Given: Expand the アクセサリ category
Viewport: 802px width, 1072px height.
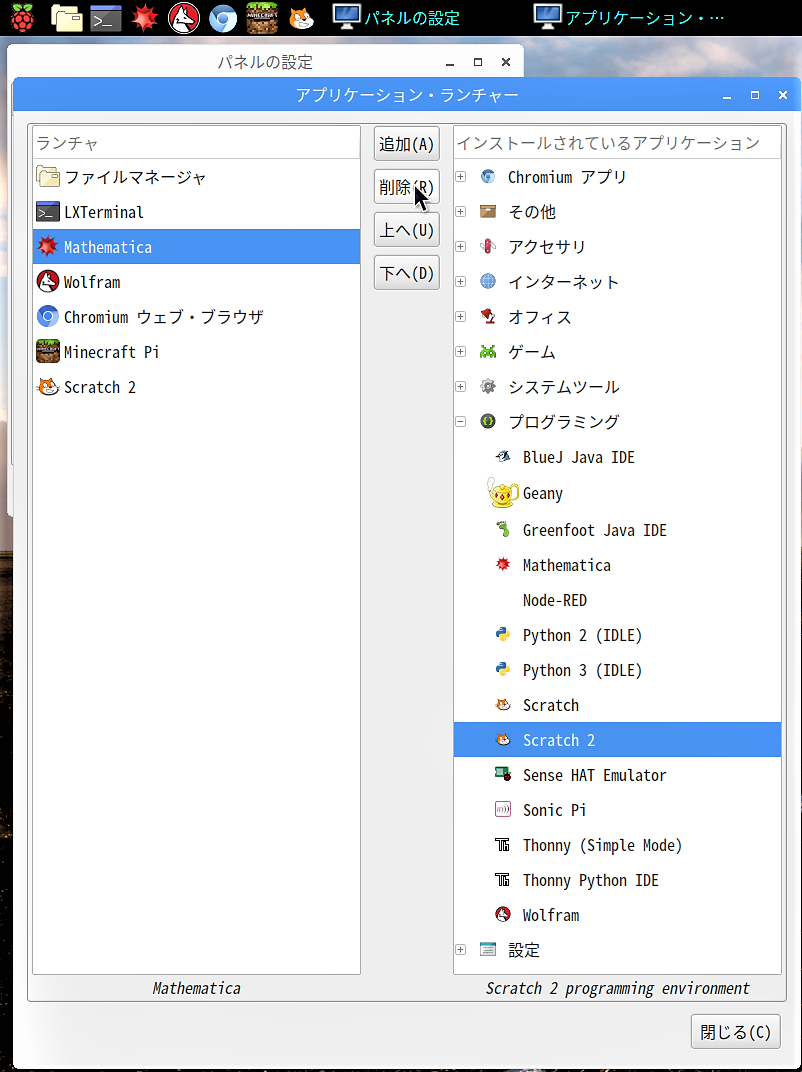Looking at the screenshot, I should [461, 247].
